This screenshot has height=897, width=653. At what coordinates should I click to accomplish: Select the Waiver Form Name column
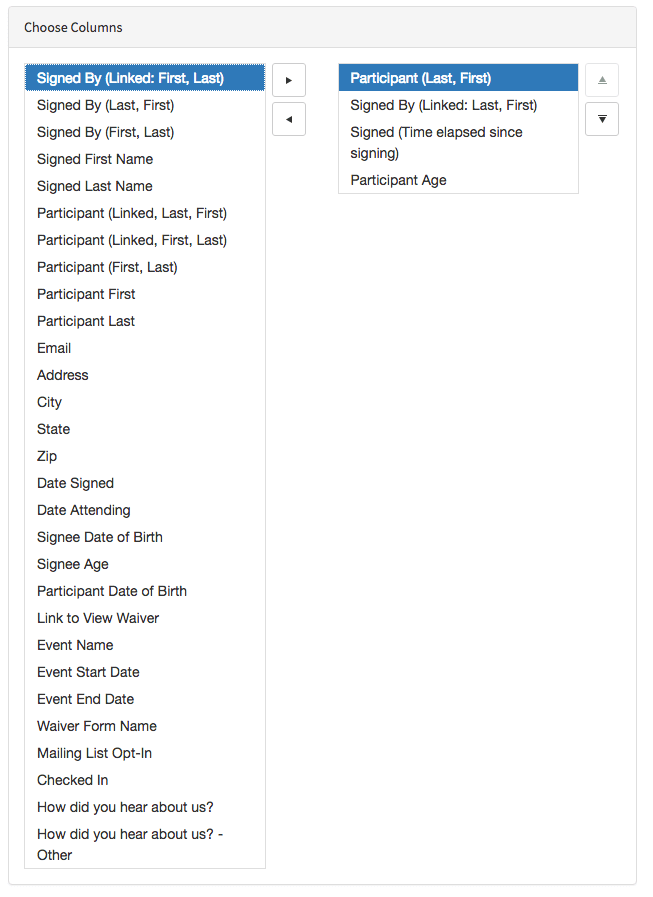click(x=96, y=726)
